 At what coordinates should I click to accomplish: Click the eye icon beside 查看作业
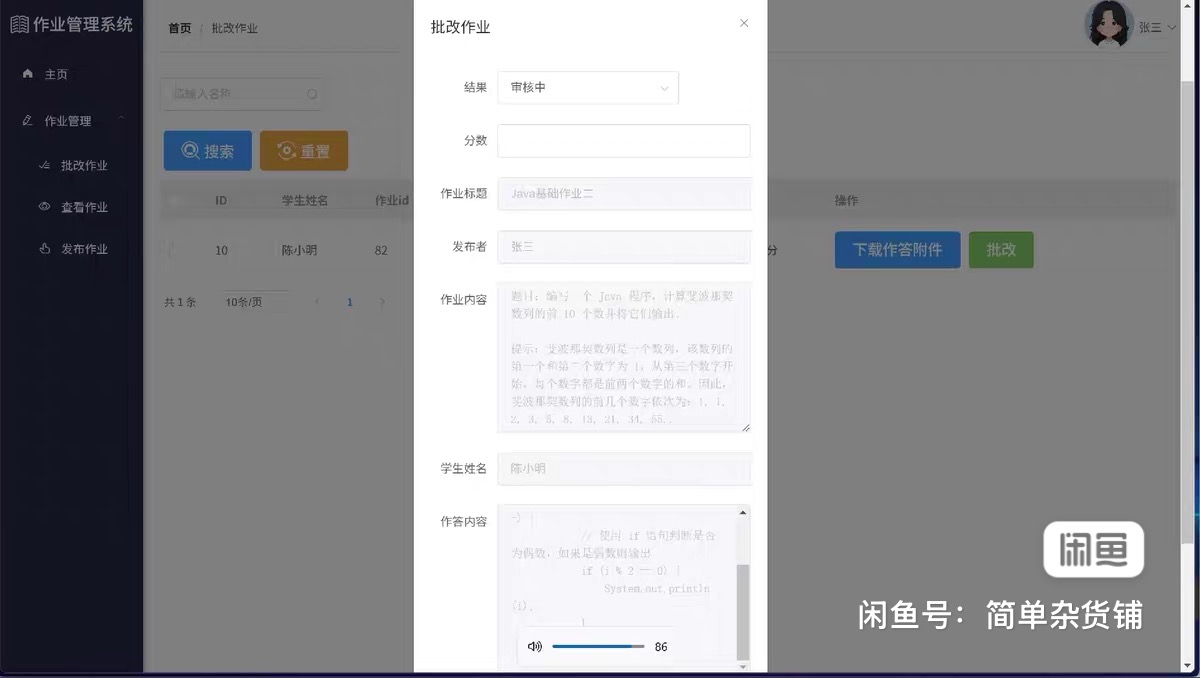tap(44, 207)
